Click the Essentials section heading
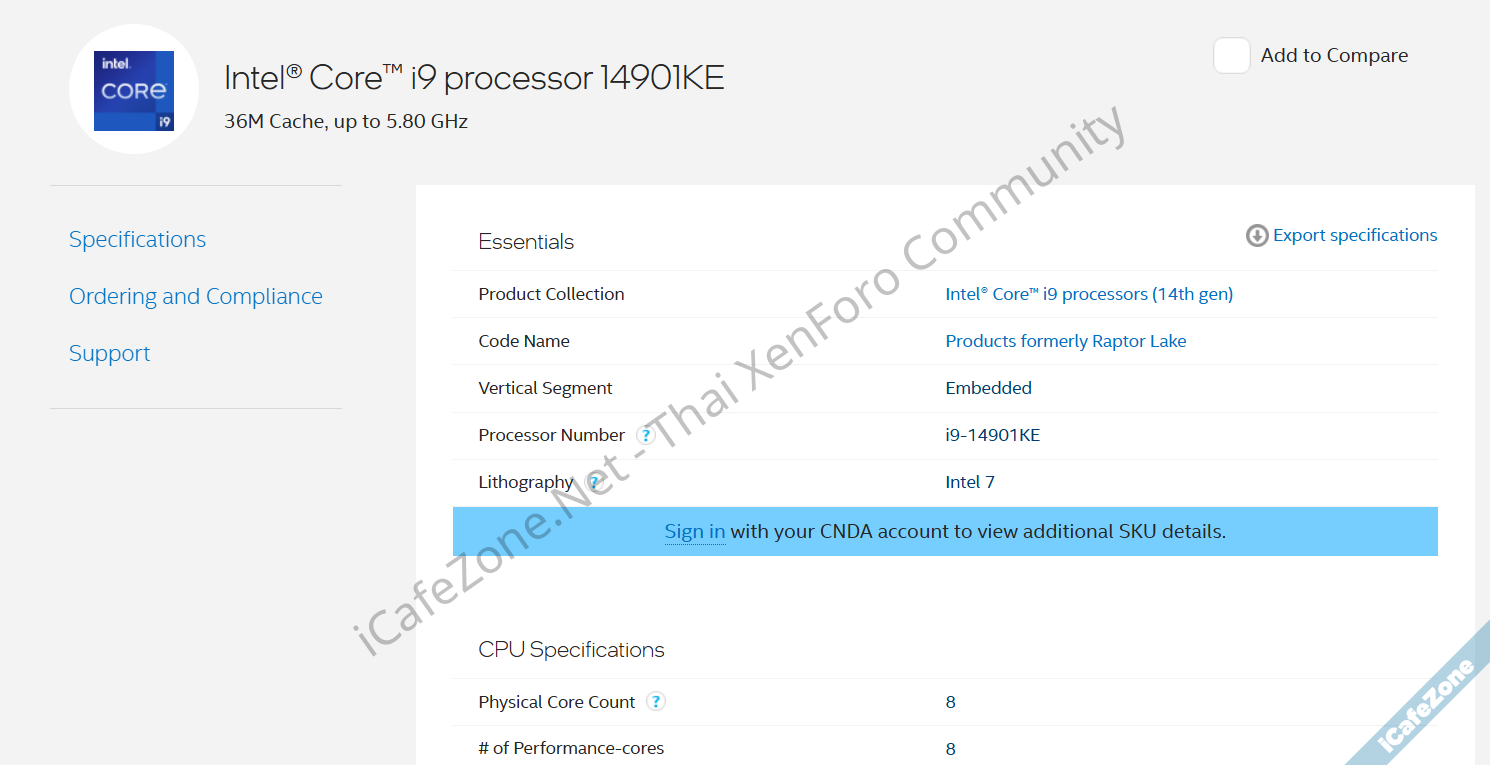Image resolution: width=1490 pixels, height=765 pixels. point(526,242)
